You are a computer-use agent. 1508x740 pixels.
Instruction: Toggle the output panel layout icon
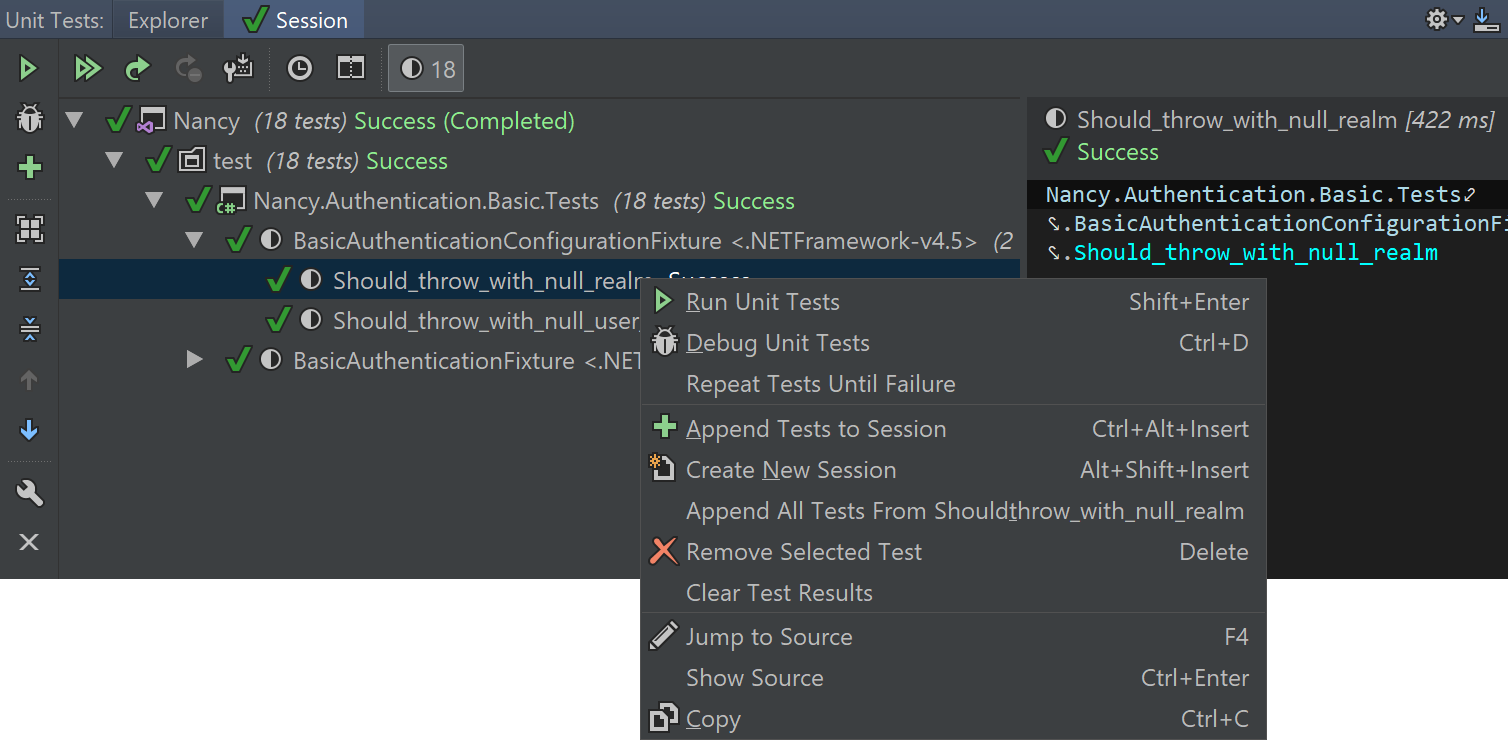click(351, 68)
